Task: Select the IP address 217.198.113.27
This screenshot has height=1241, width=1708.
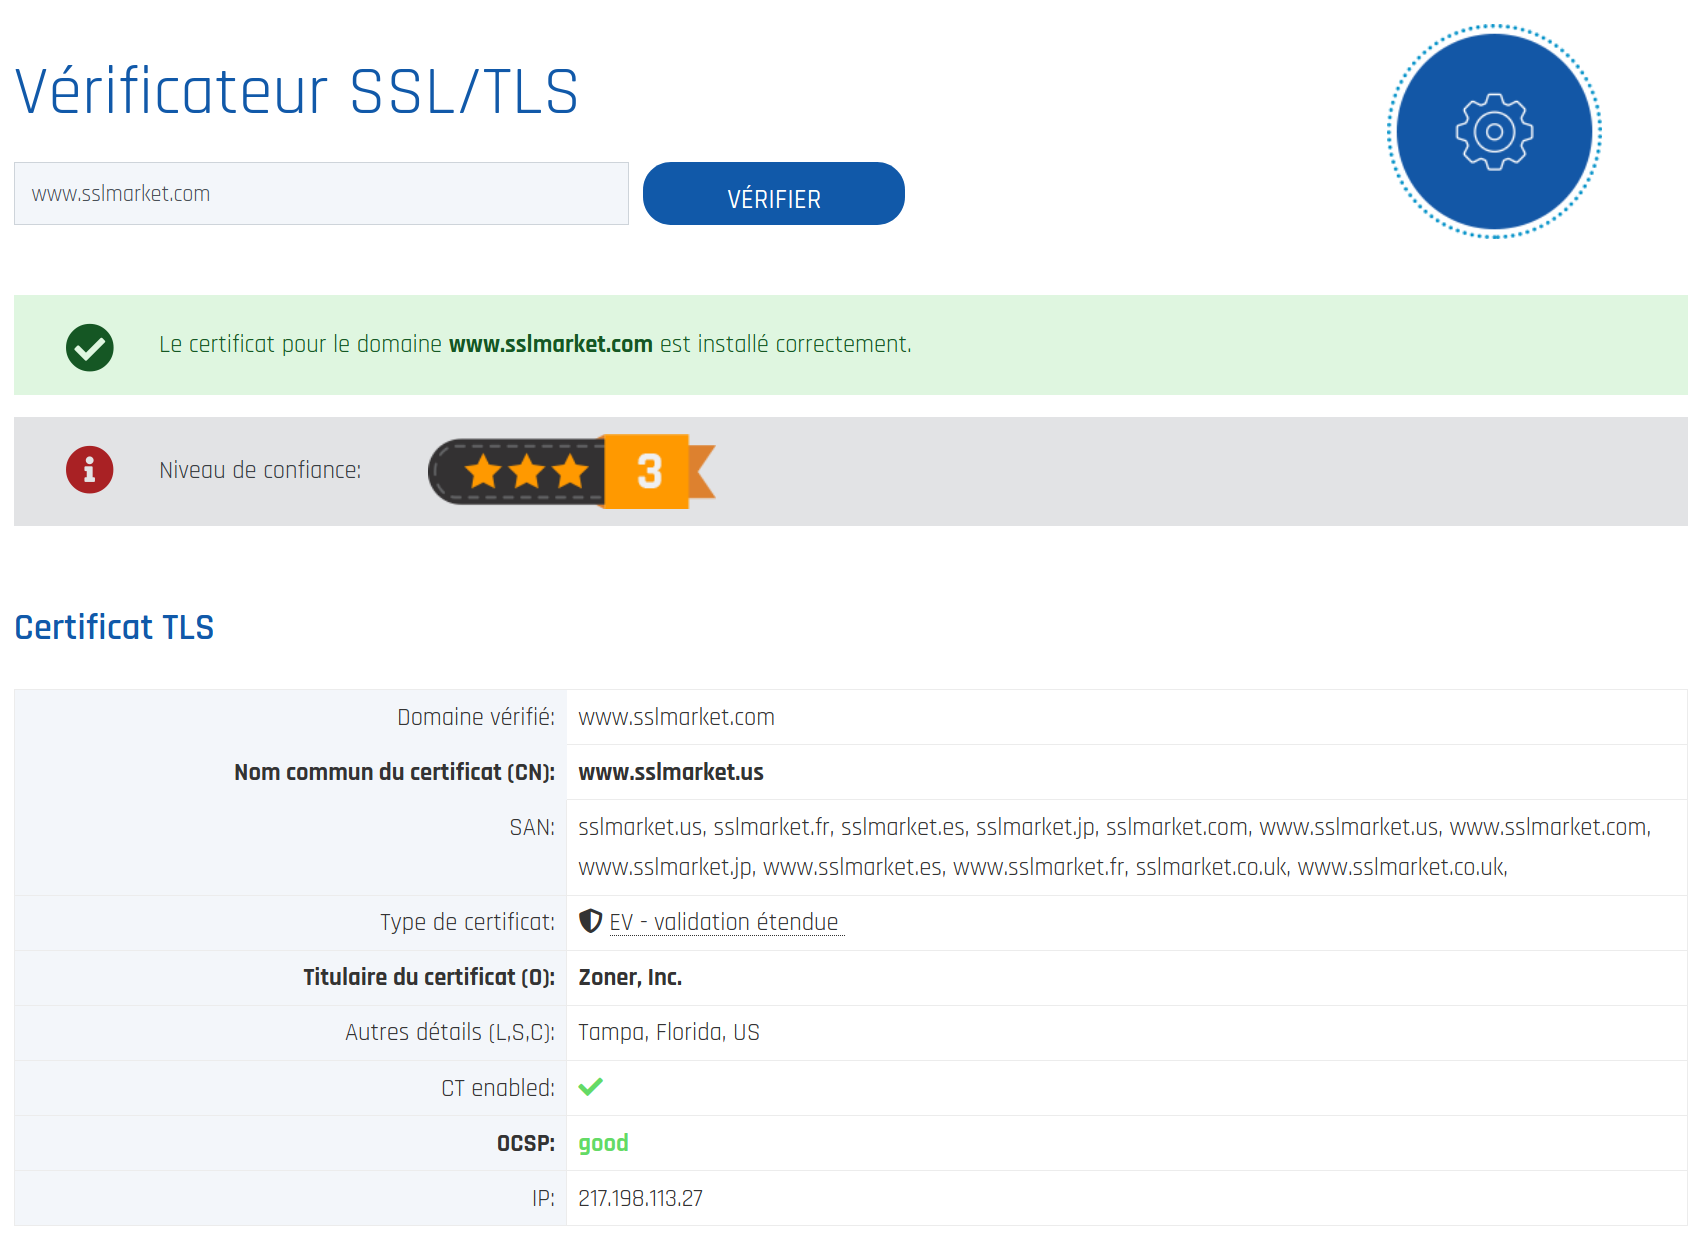Action: click(640, 1198)
